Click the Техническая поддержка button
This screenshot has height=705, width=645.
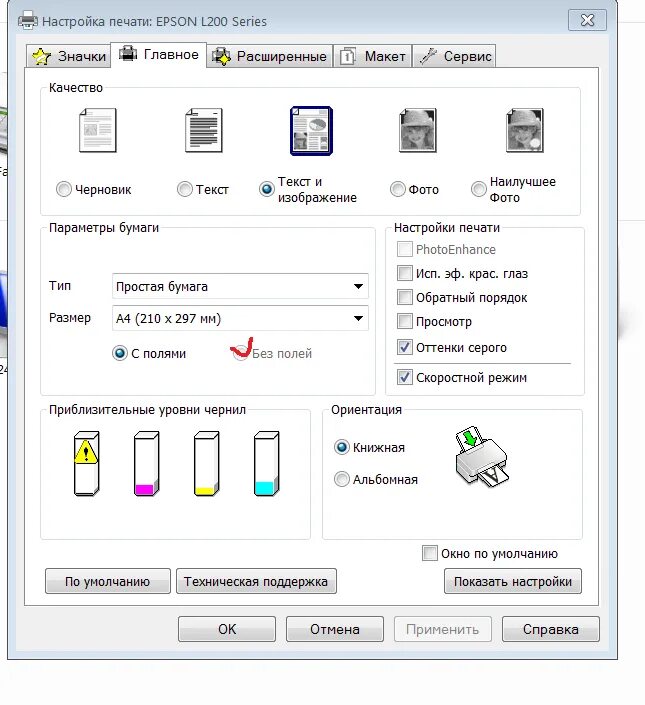(x=256, y=581)
